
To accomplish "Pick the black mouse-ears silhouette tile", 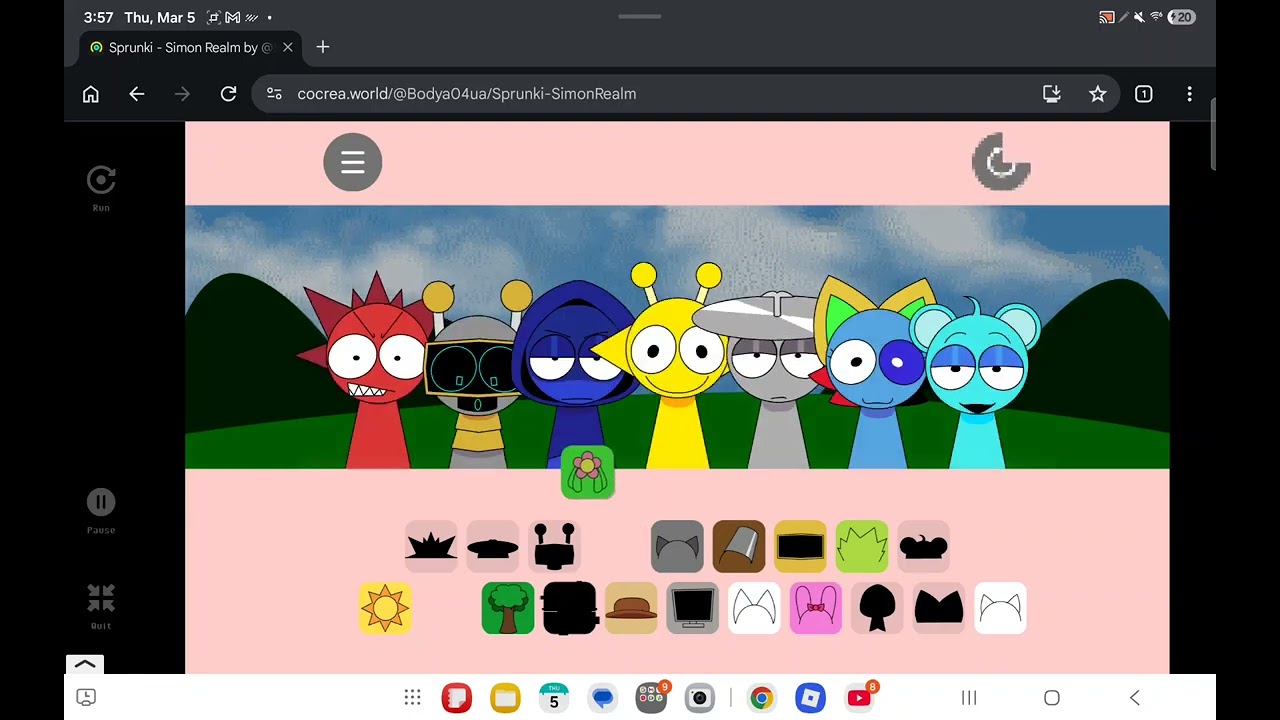I will pos(923,547).
